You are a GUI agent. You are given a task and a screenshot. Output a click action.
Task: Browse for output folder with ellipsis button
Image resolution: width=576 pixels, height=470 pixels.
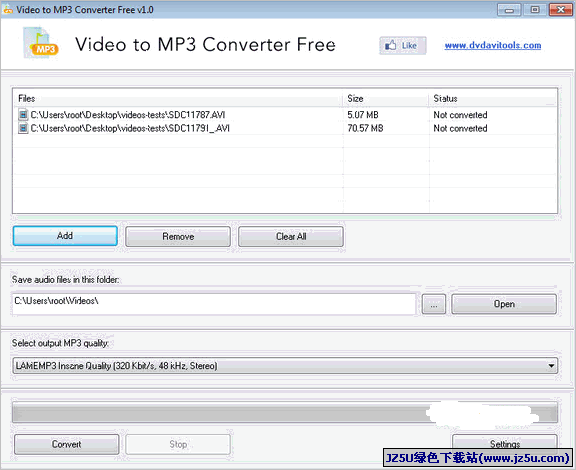(x=434, y=304)
